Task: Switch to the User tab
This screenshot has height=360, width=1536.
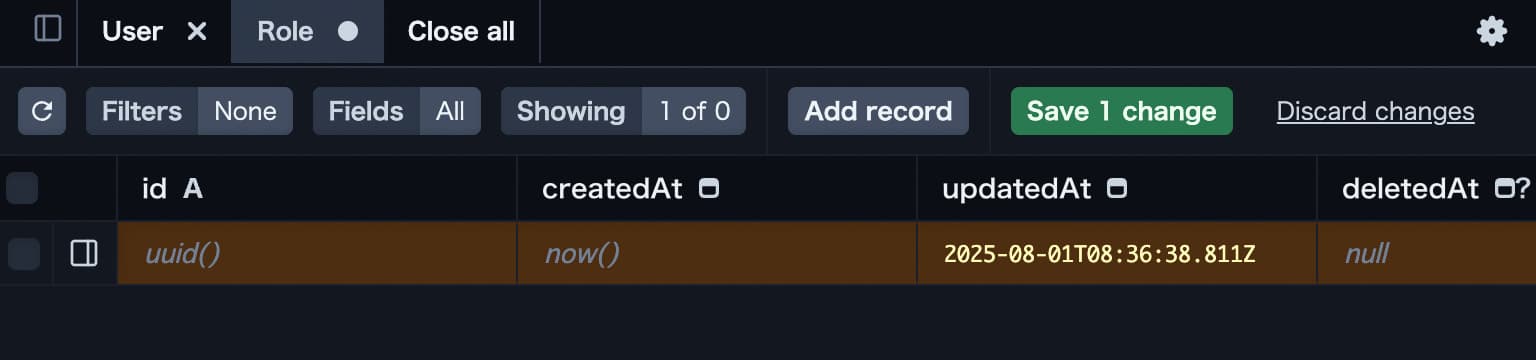Action: [132, 32]
